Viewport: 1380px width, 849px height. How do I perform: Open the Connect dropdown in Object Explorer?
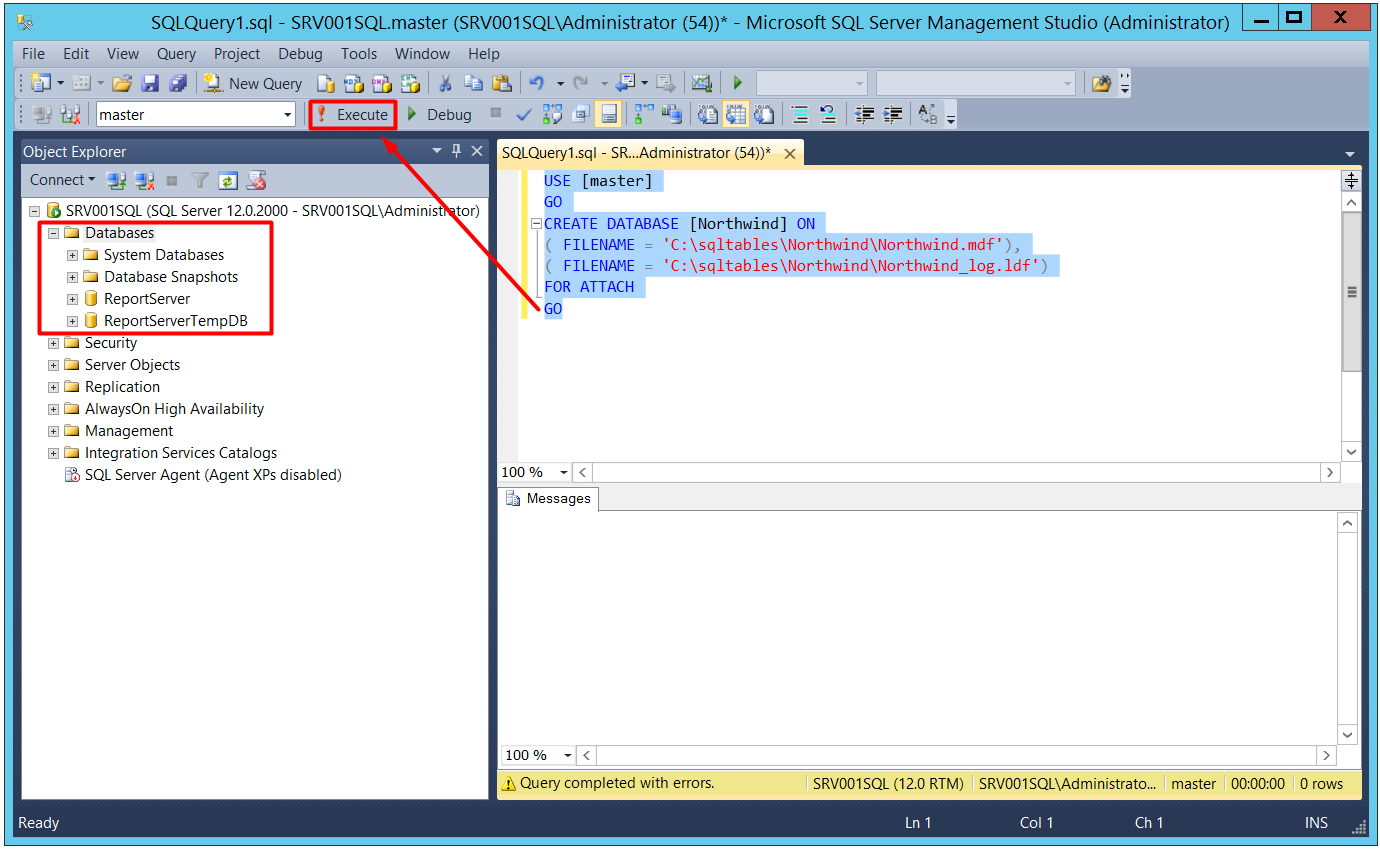coord(62,180)
